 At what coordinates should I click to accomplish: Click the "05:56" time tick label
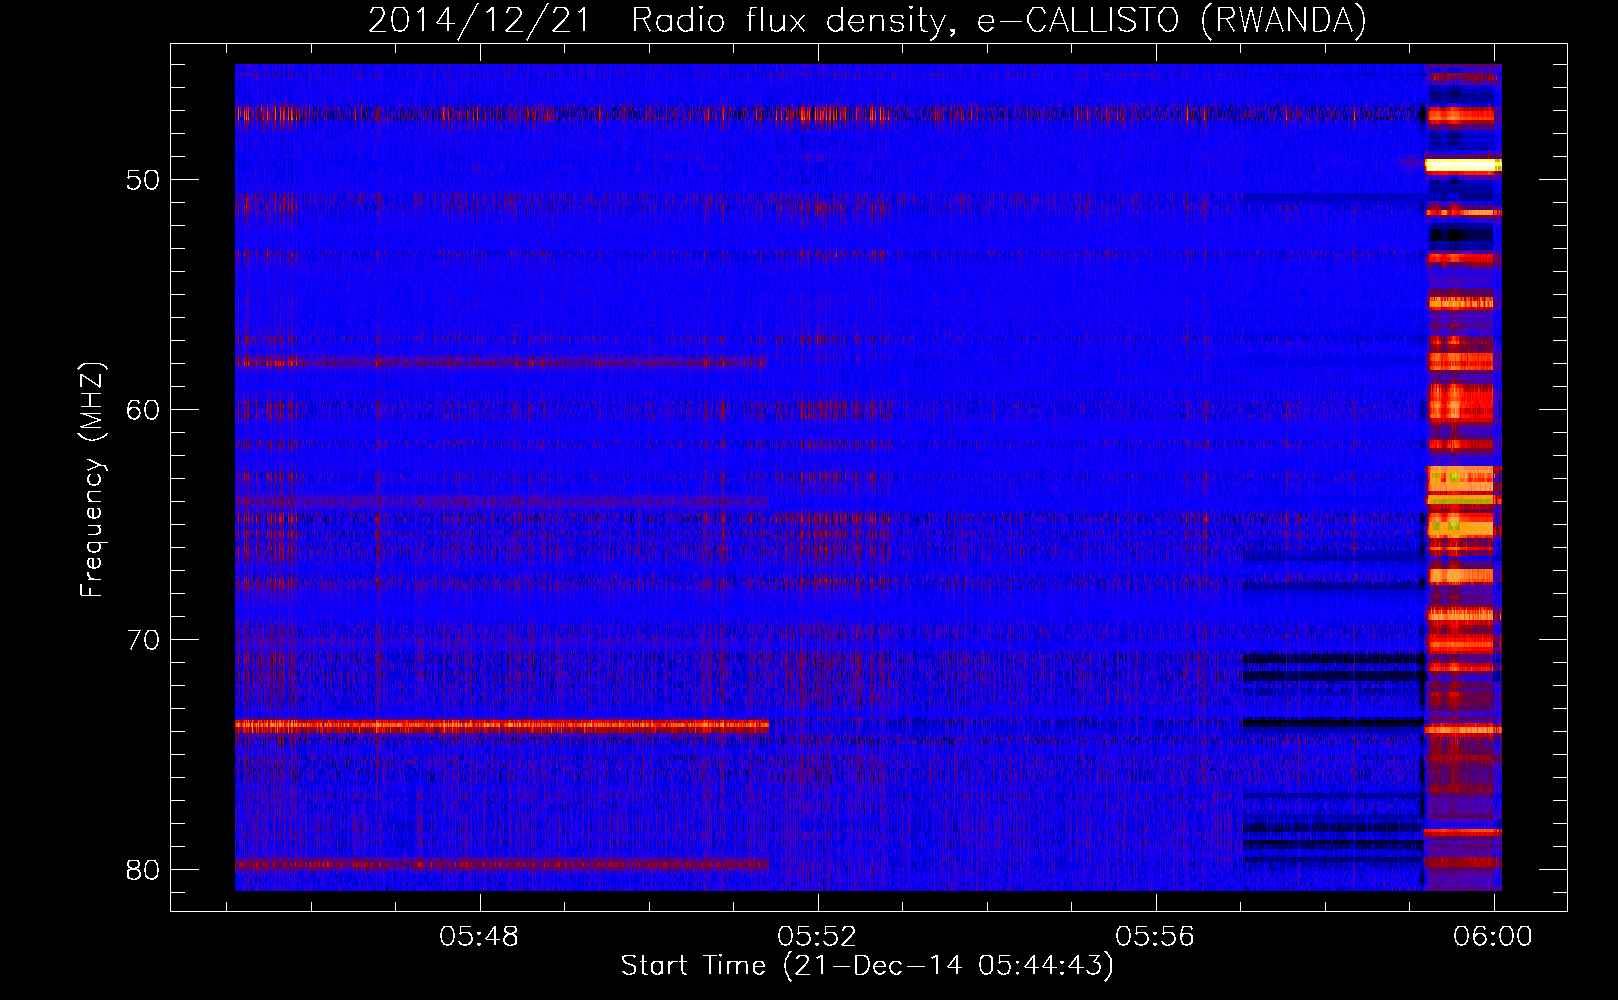coord(1156,937)
